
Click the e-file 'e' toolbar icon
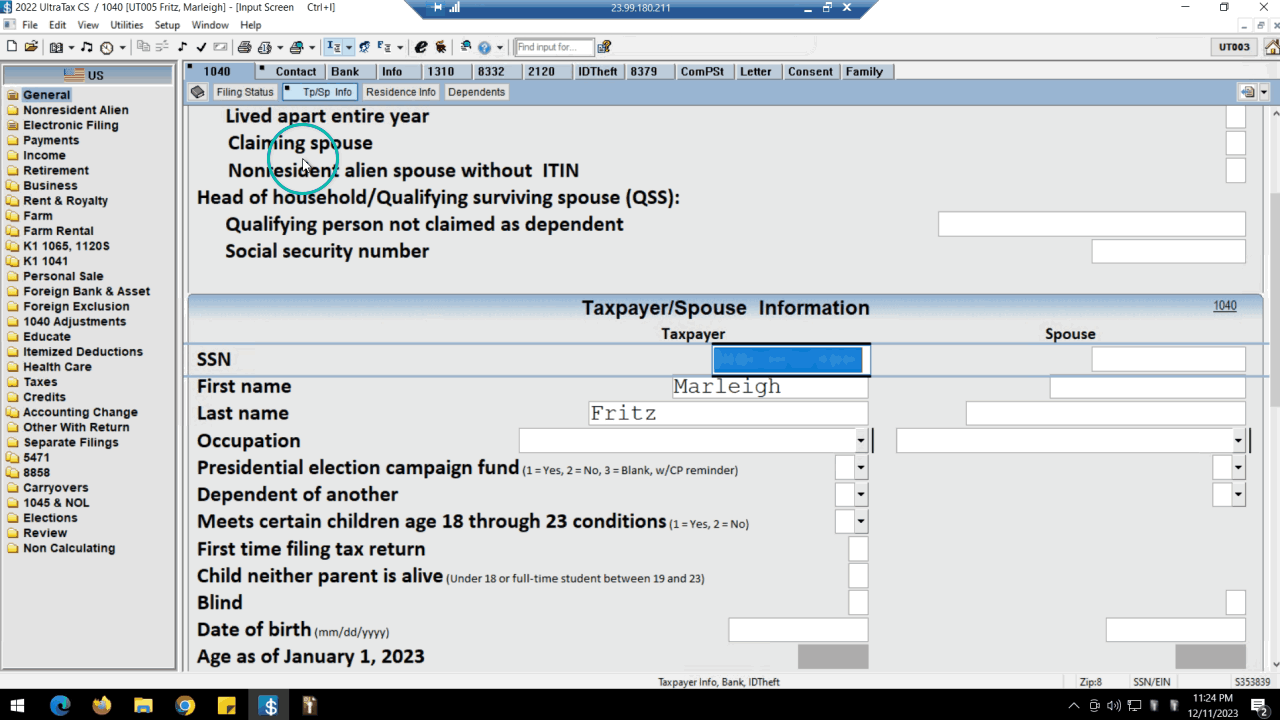point(421,47)
